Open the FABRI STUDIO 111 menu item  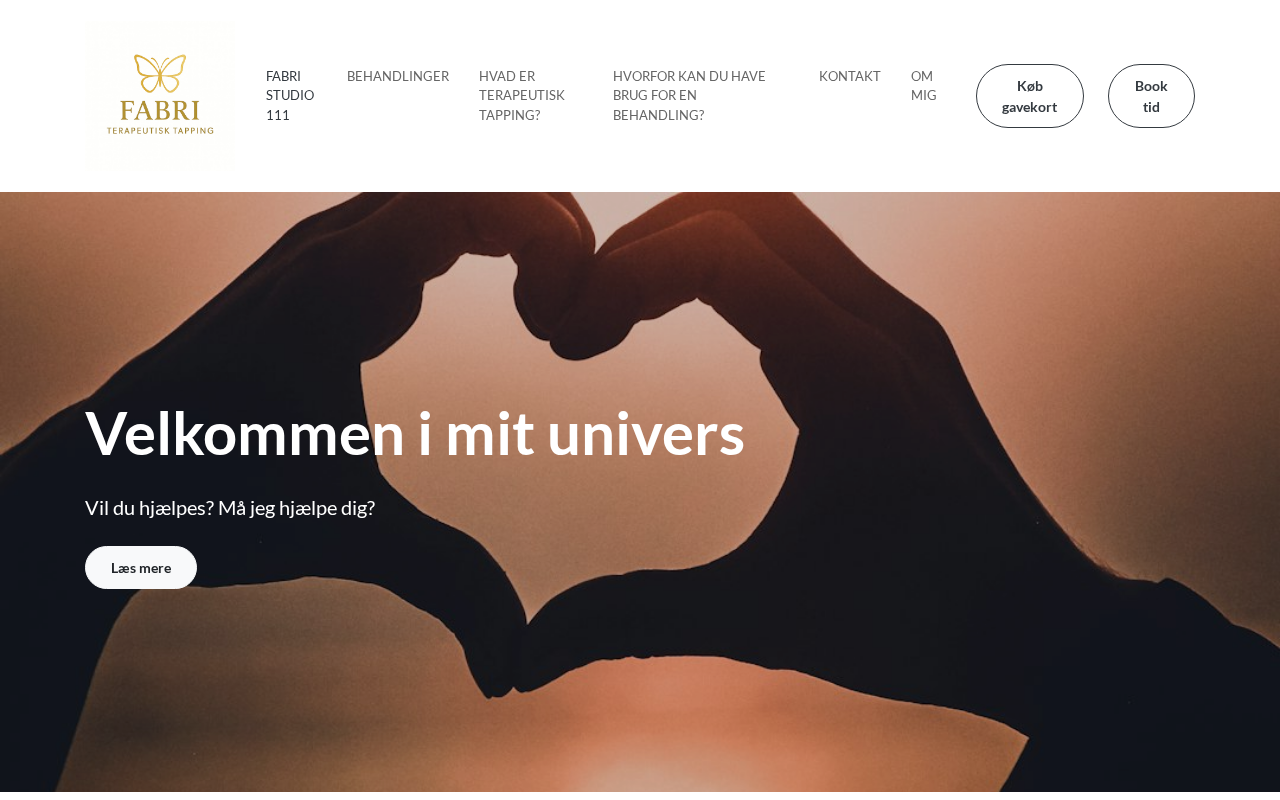coord(290,96)
